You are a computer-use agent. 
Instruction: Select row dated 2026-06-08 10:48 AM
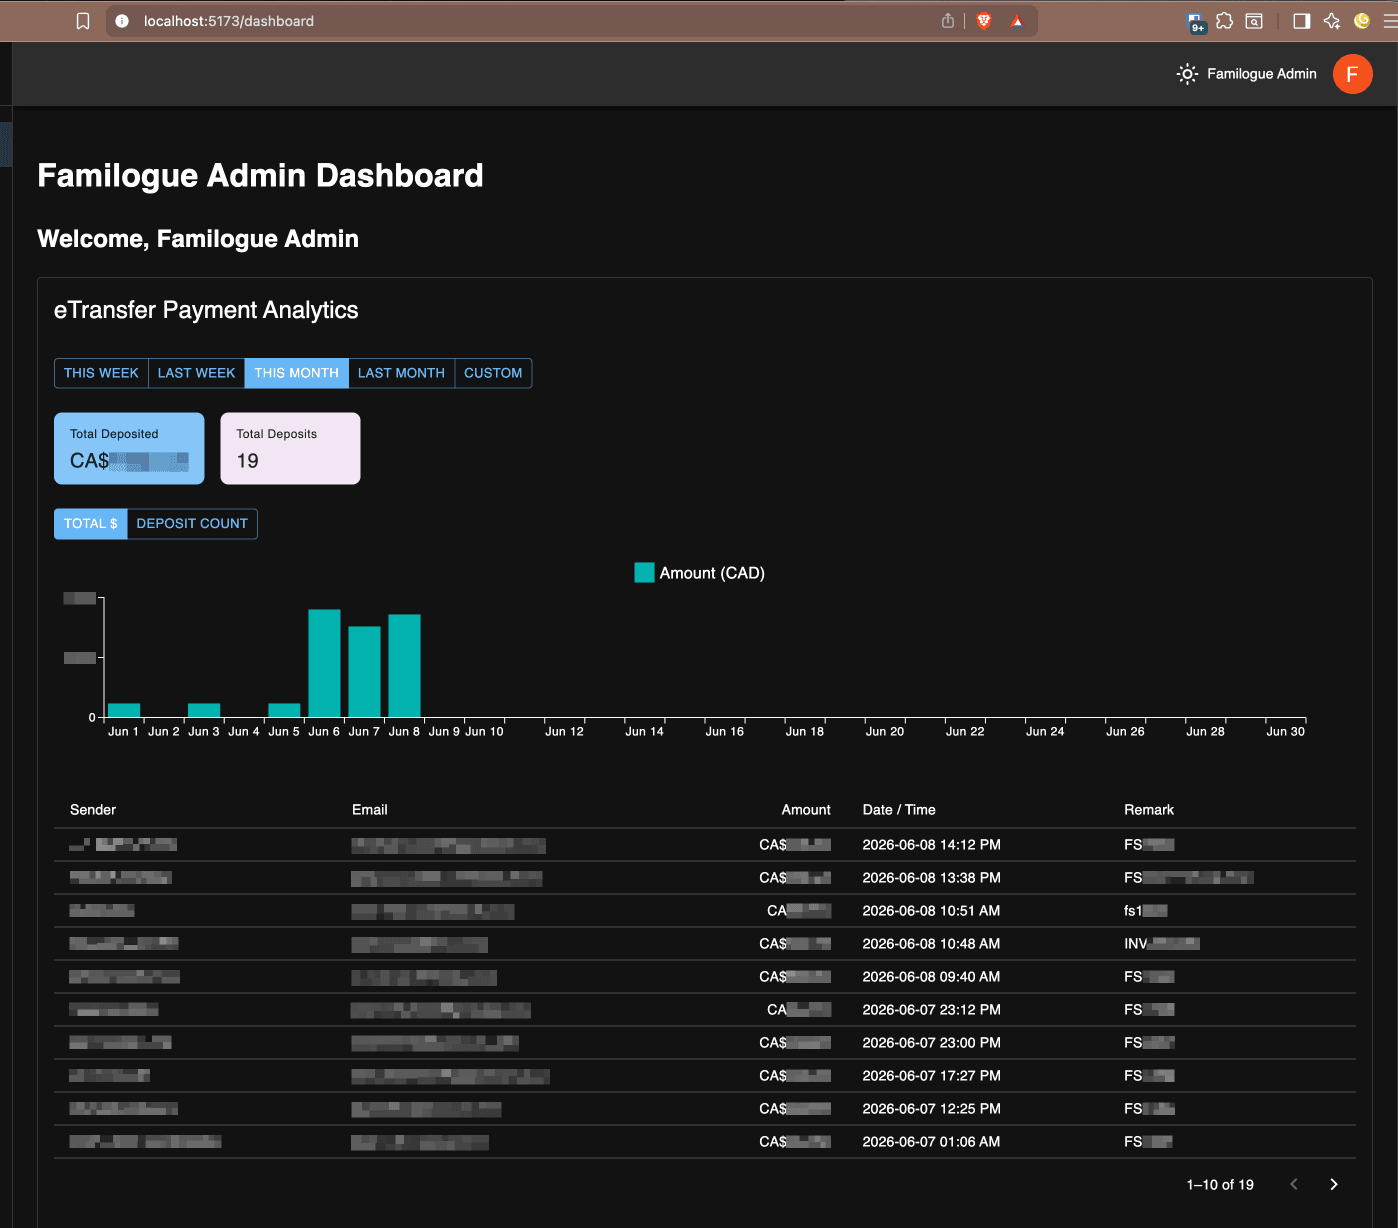(705, 944)
